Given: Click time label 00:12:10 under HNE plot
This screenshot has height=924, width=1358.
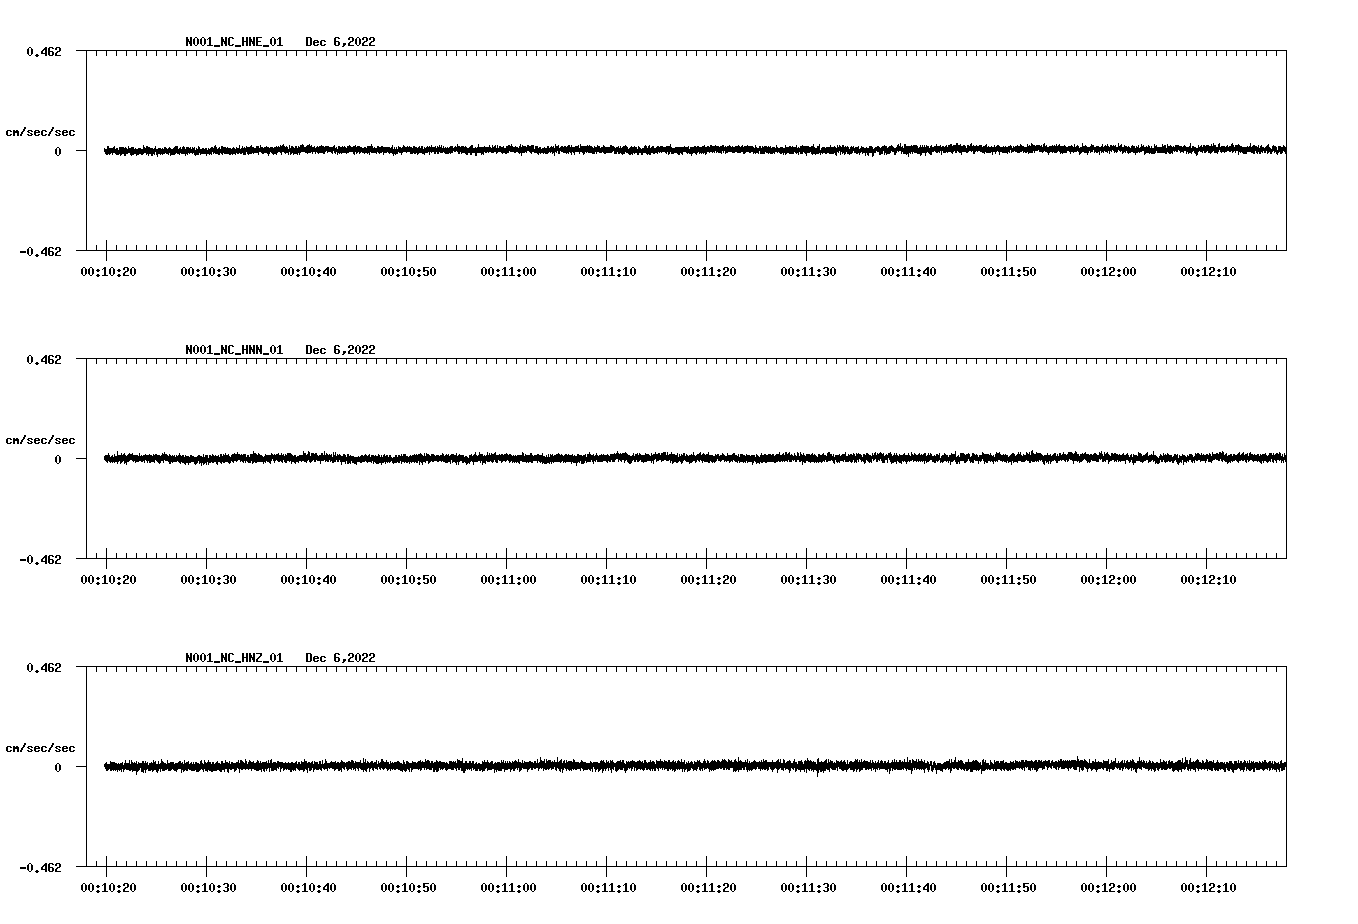Looking at the screenshot, I should point(1208,272).
